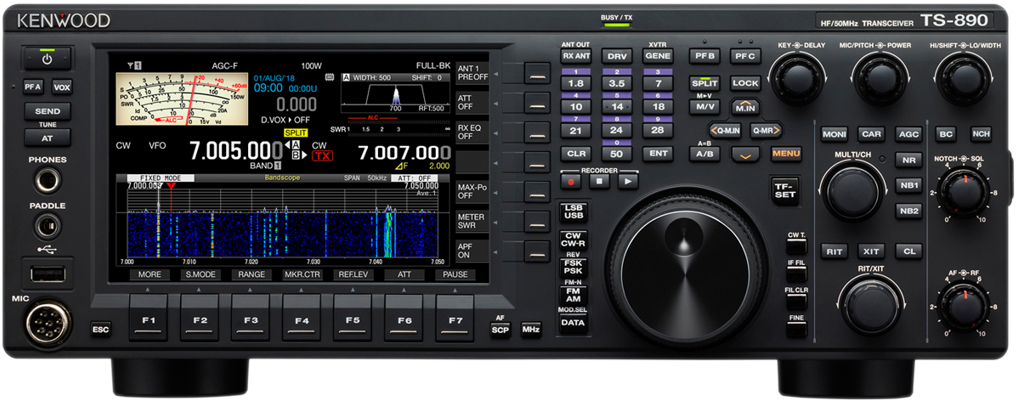This screenshot has height=404, width=1017.
Task: Turn on noise blanker NB1
Action: point(908,185)
